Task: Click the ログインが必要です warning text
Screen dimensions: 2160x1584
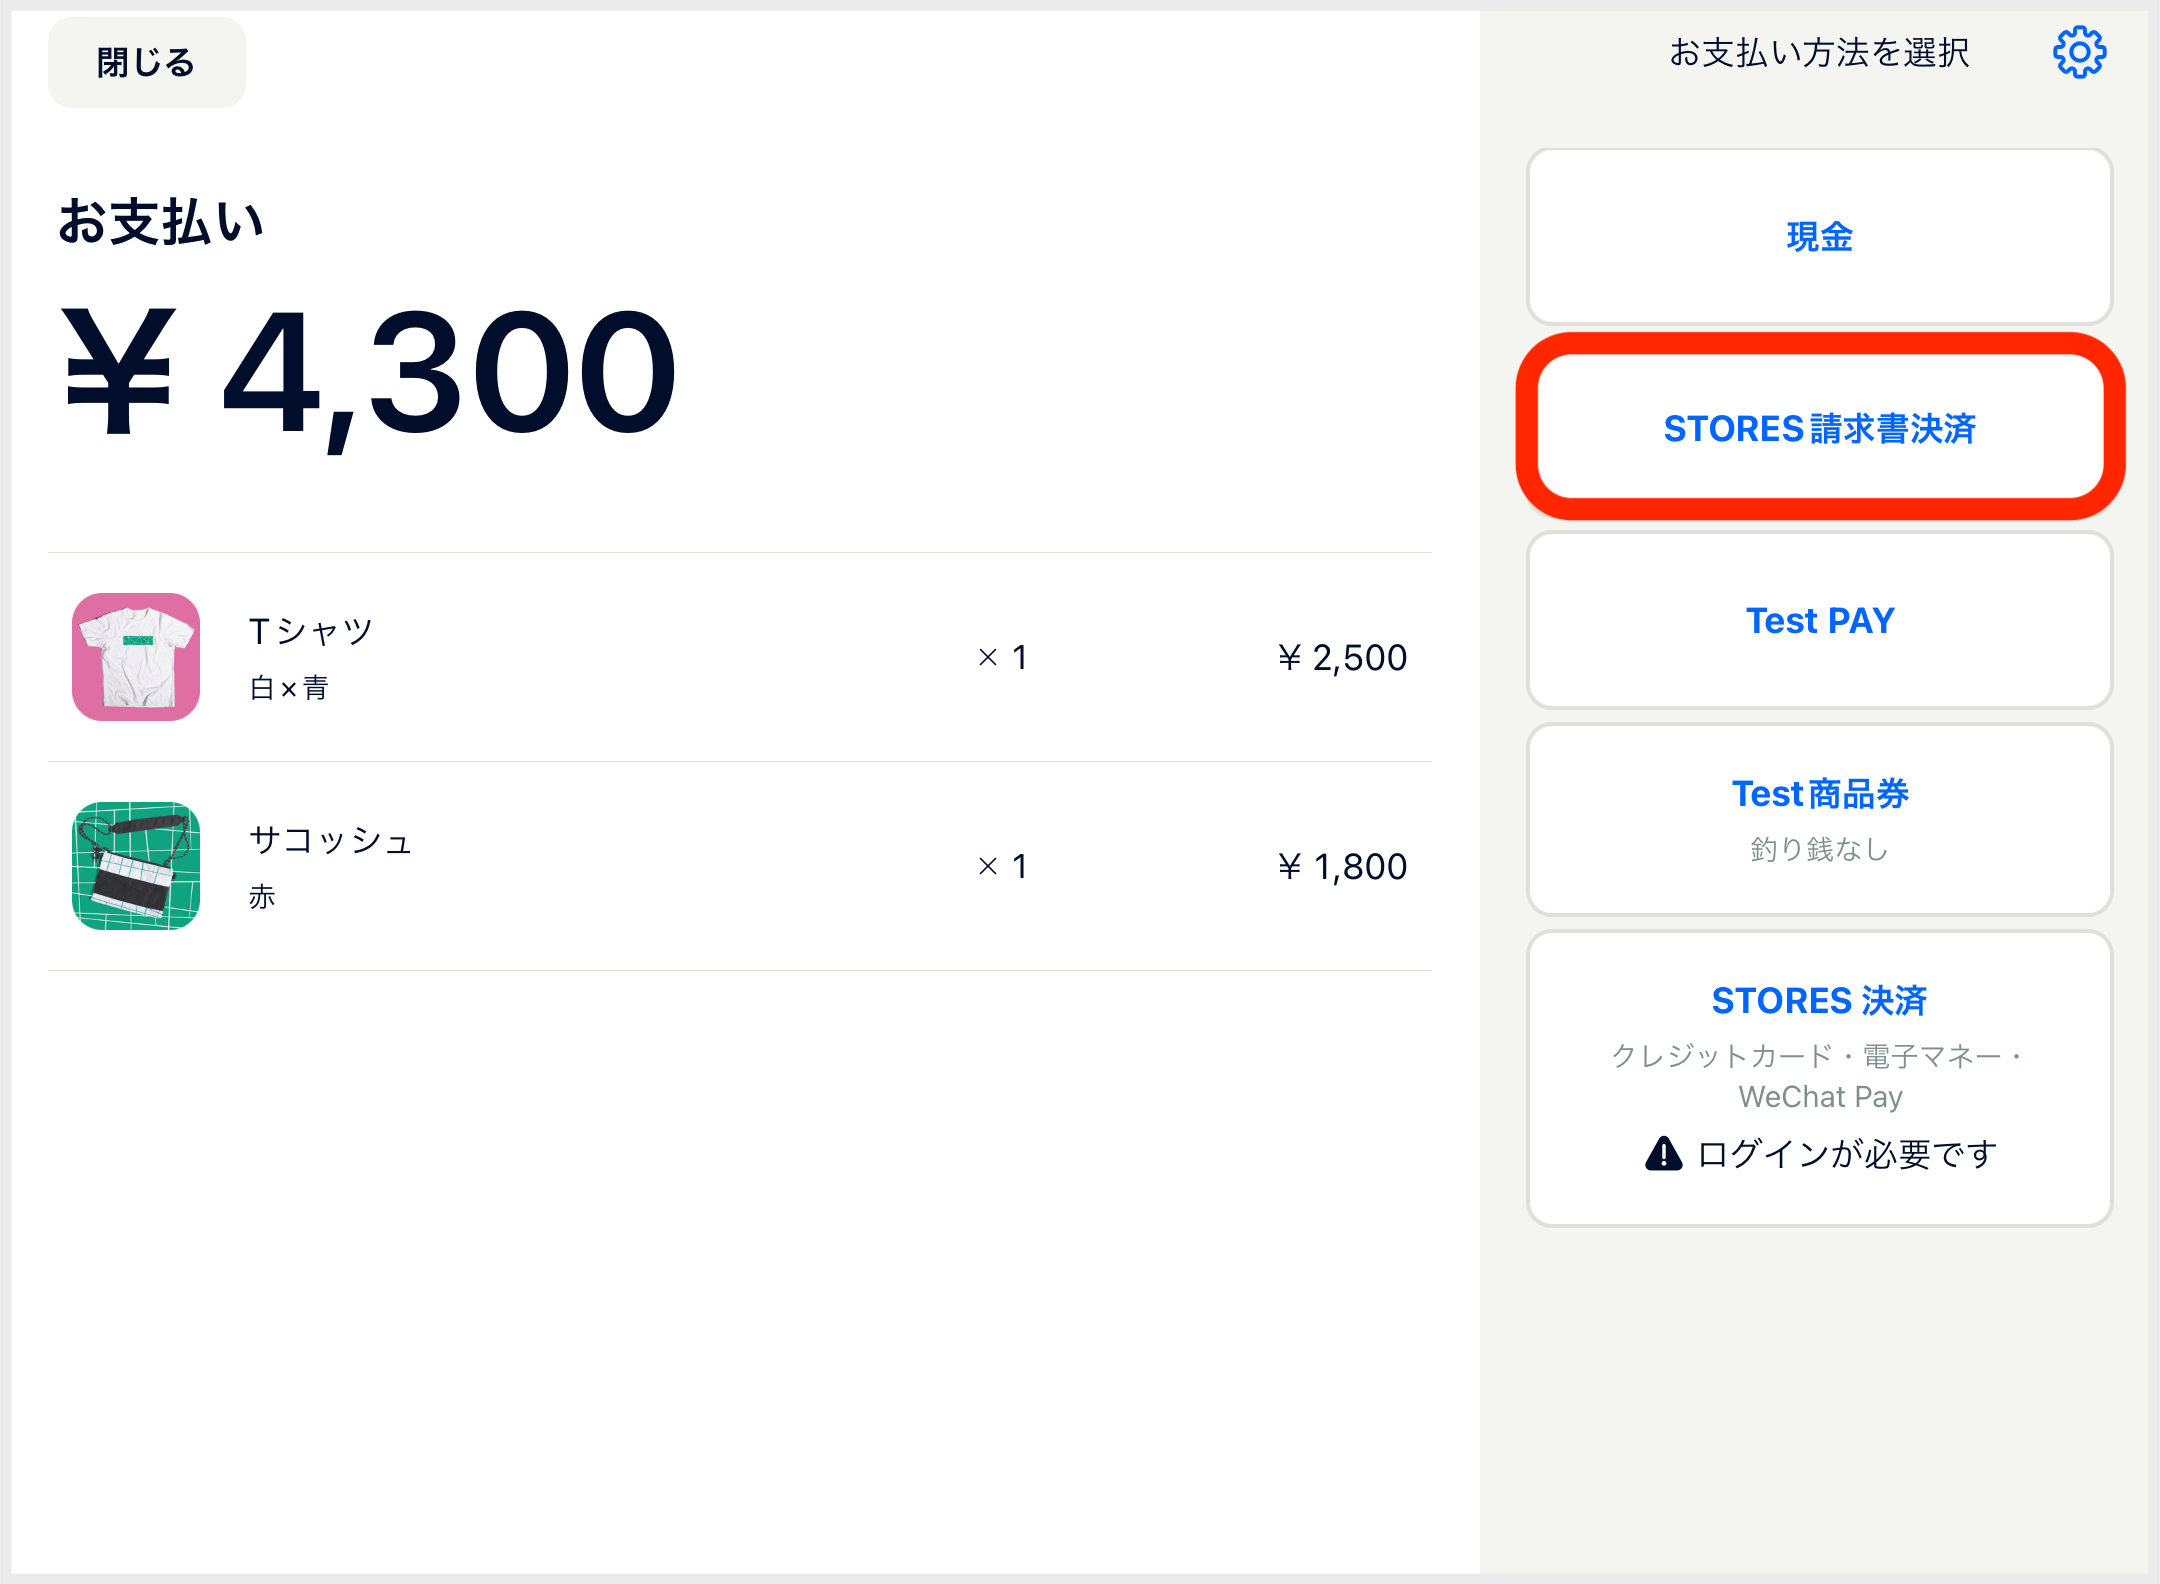Action: (x=1847, y=1154)
